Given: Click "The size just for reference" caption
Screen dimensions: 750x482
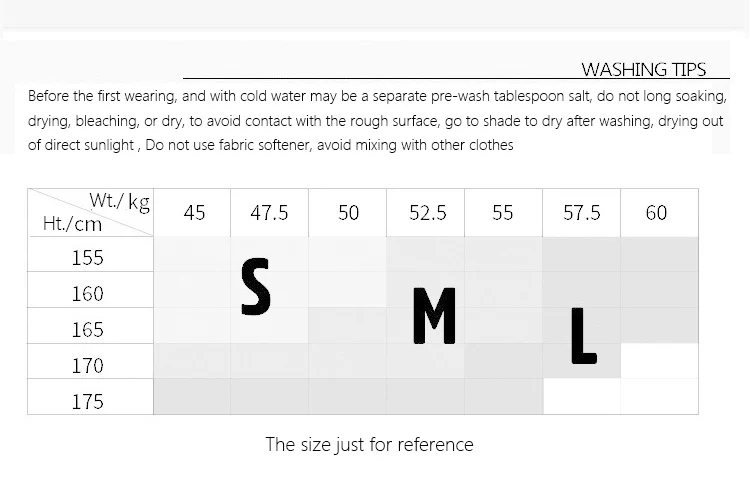Looking at the screenshot, I should 369,444.
